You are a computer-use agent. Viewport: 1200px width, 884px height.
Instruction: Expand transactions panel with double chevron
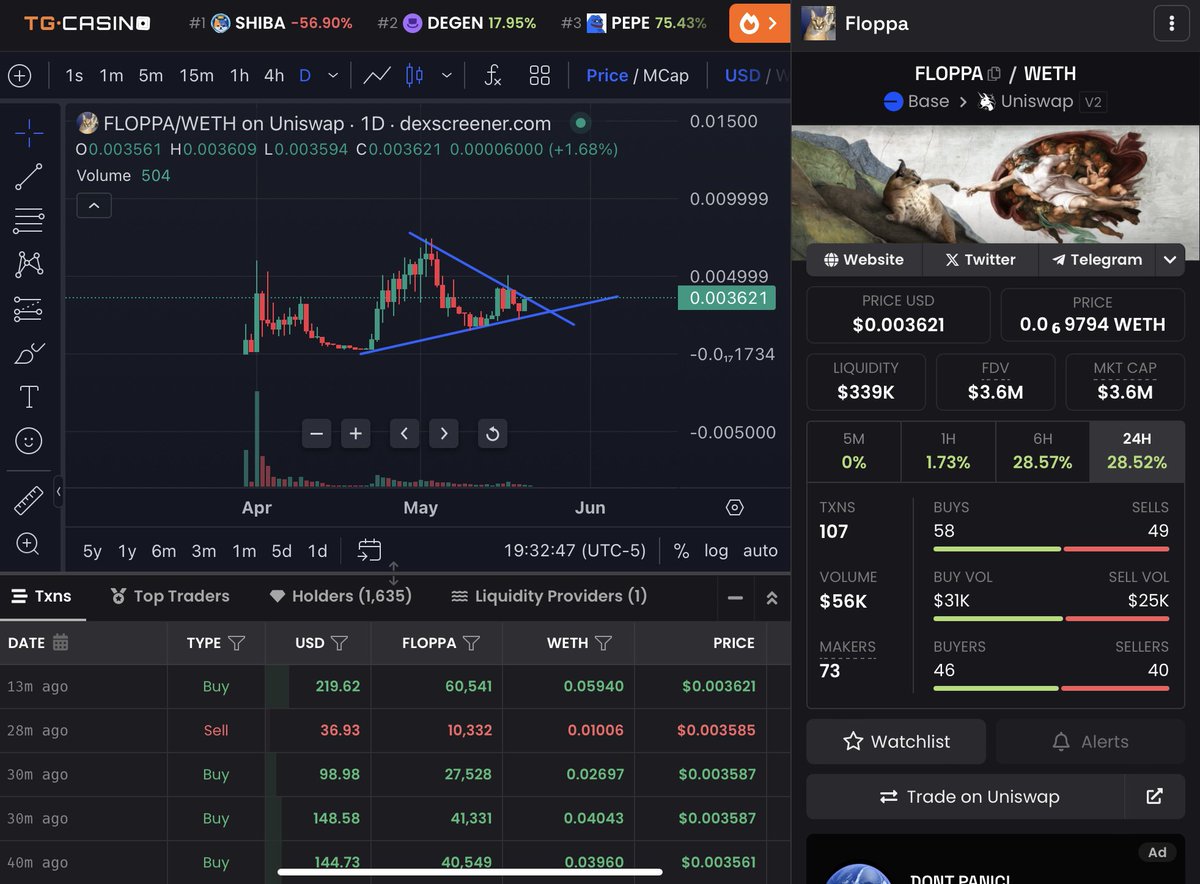point(771,598)
